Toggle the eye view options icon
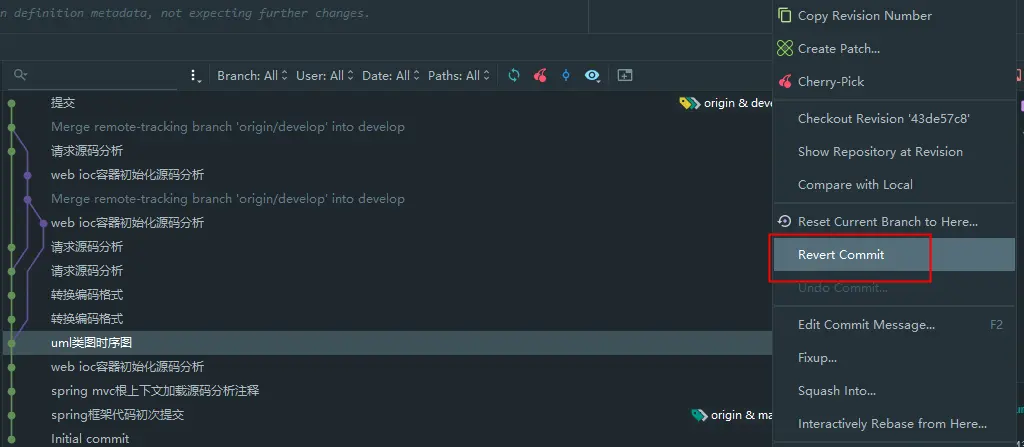This screenshot has width=1024, height=447. pos(592,76)
